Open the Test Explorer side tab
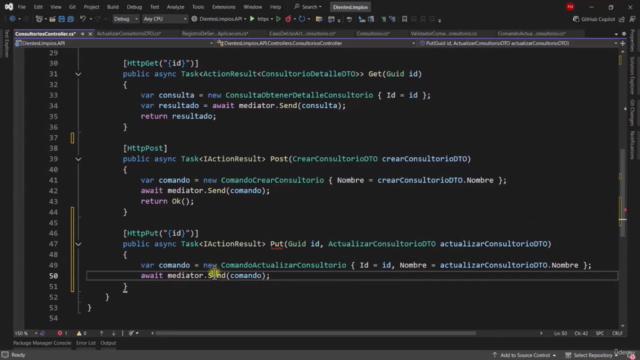640x360 pixels. pyautogui.click(x=6, y=43)
